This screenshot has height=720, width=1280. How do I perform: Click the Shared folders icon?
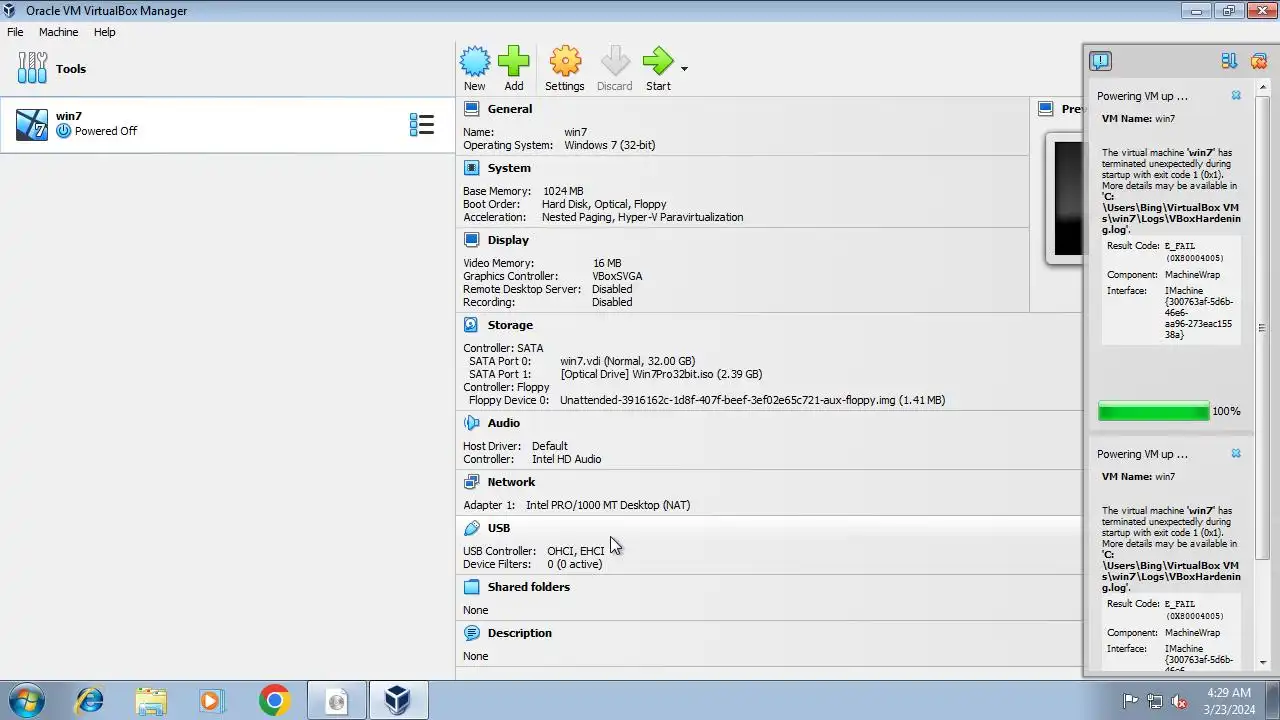472,587
